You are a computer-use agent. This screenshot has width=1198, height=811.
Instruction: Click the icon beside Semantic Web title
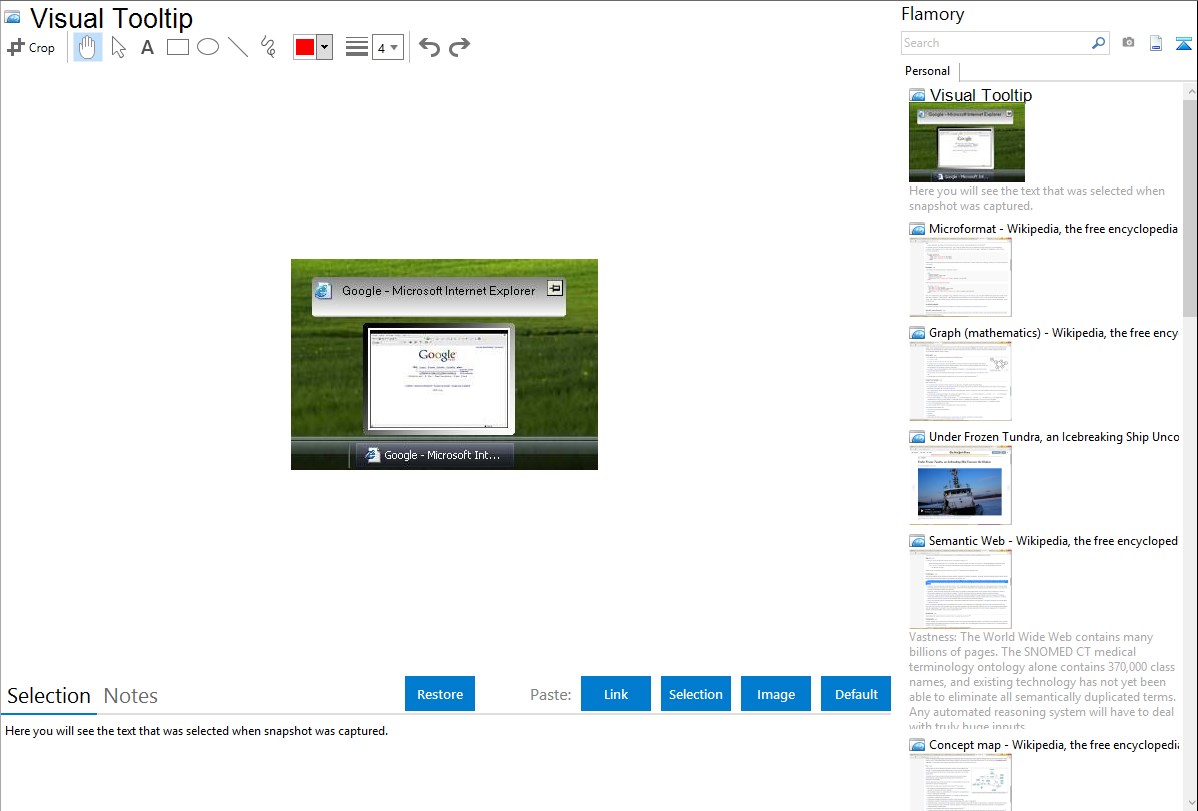(x=918, y=541)
